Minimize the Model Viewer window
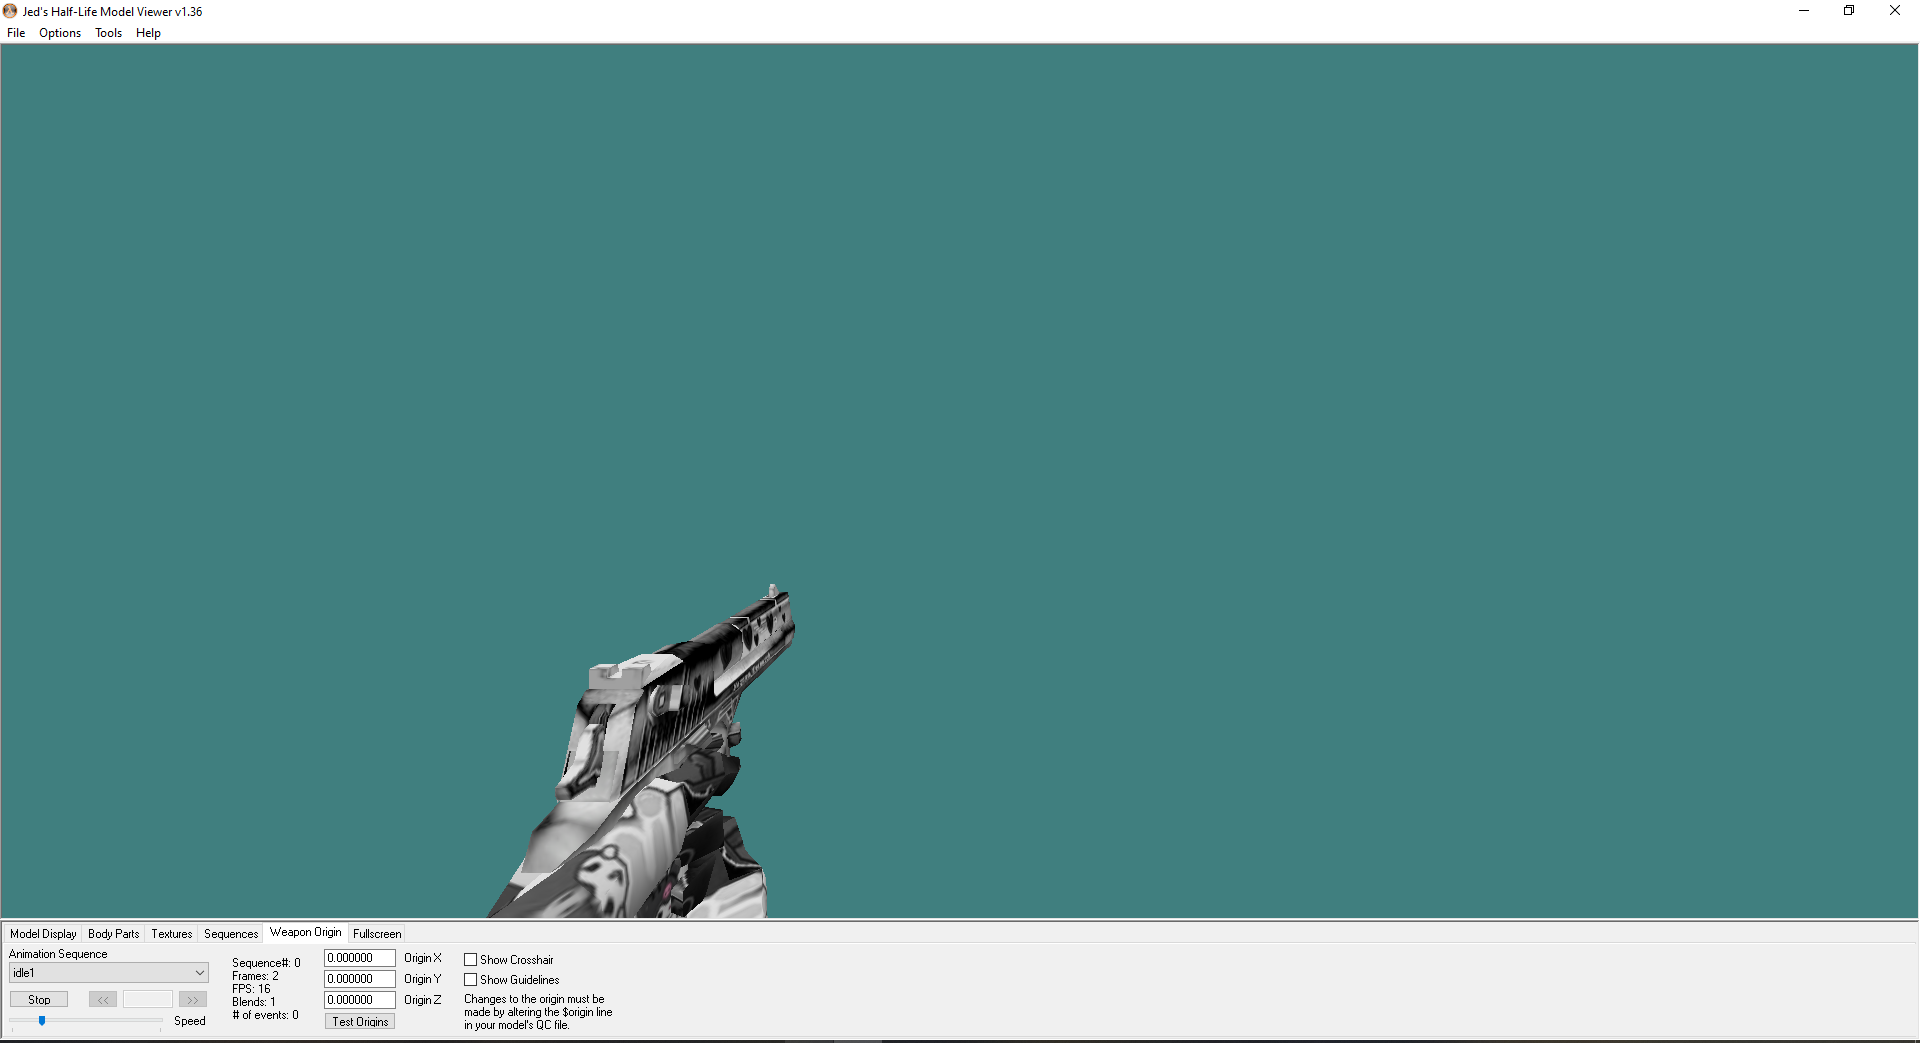Screen dimensions: 1920x1043 click(x=1804, y=11)
